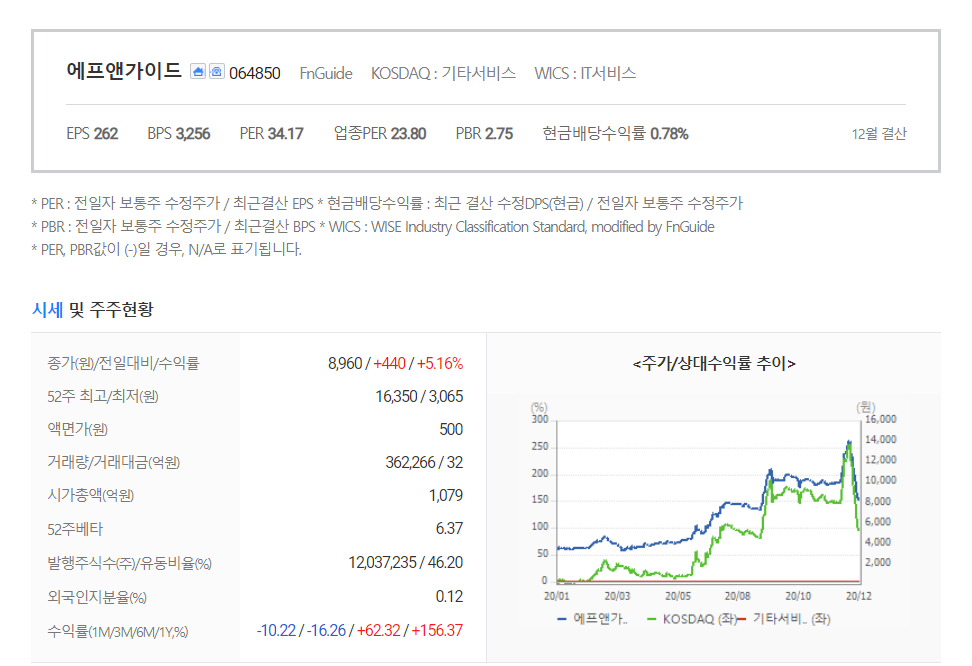This screenshot has height=666, width=972.
Task: Select the closing price 8,960 value
Action: click(x=345, y=363)
